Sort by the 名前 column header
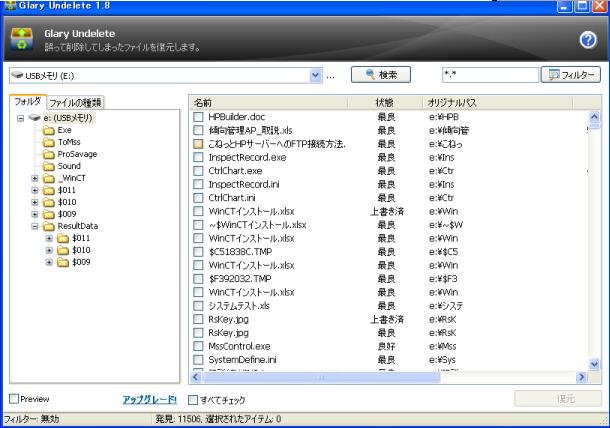The width and height of the screenshot is (610, 428). [x=269, y=103]
